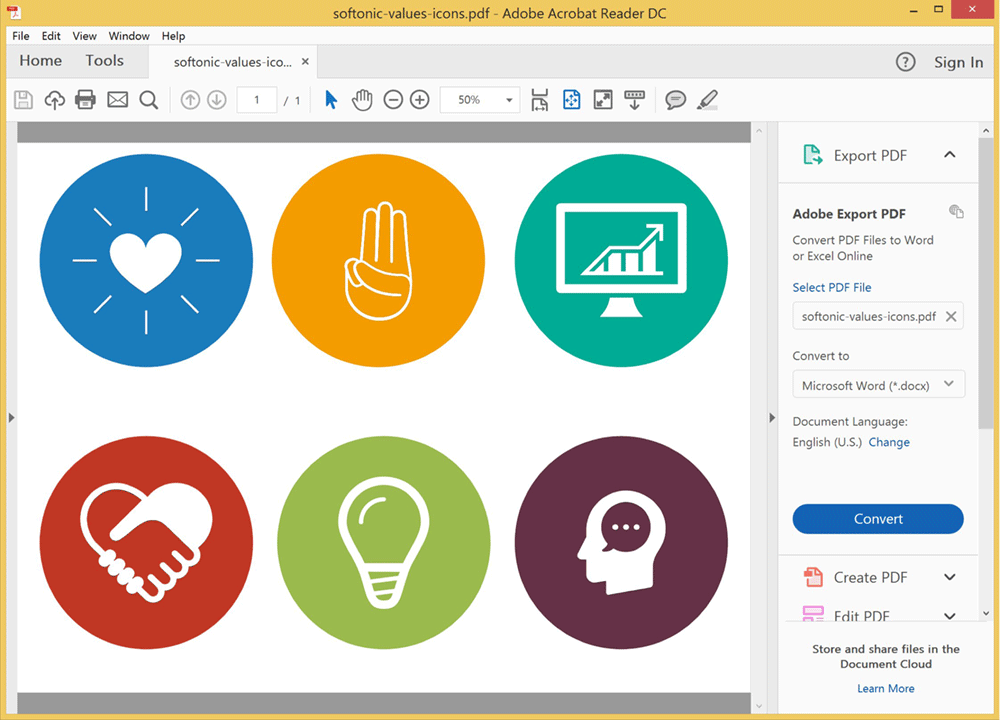The height and width of the screenshot is (720, 1000).
Task: Select the Hand pan tool
Action: coord(362,100)
